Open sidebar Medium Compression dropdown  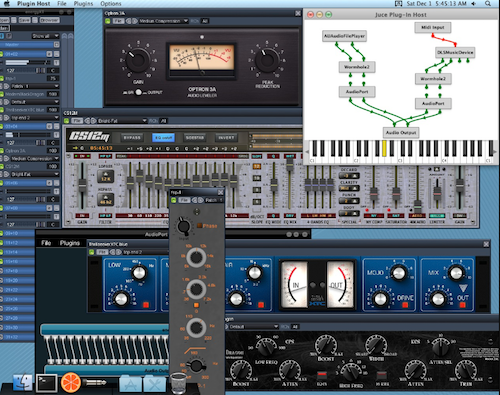click(35, 159)
